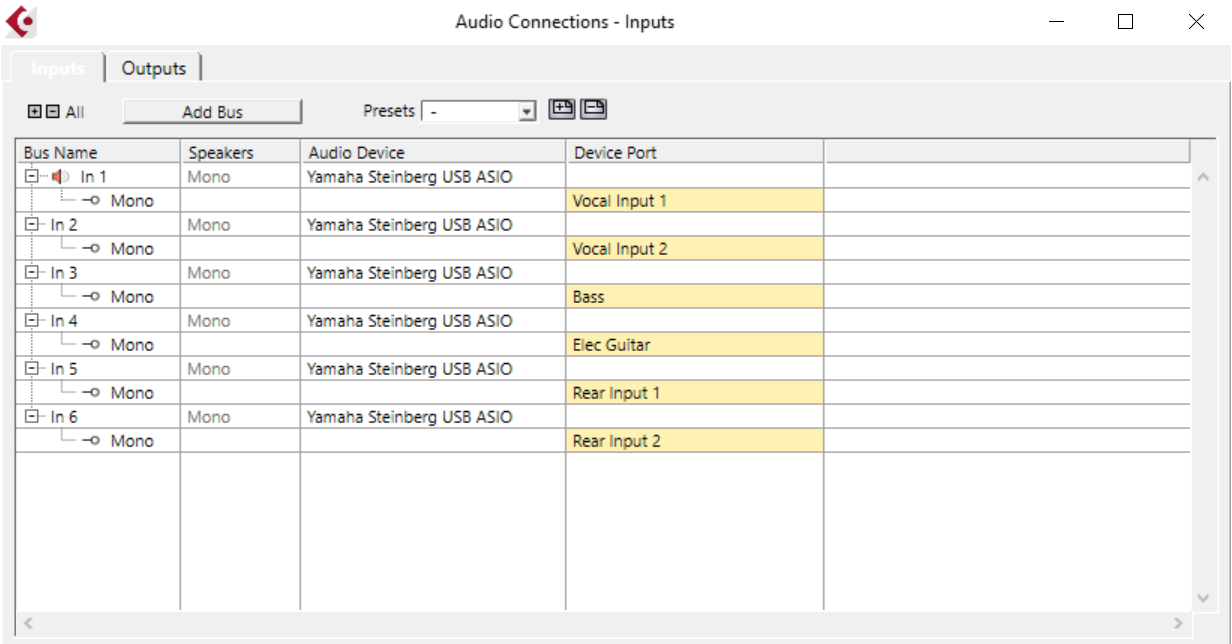The width and height of the screenshot is (1232, 644).
Task: Choose the Elec Guitar device port cell
Action: pos(694,345)
